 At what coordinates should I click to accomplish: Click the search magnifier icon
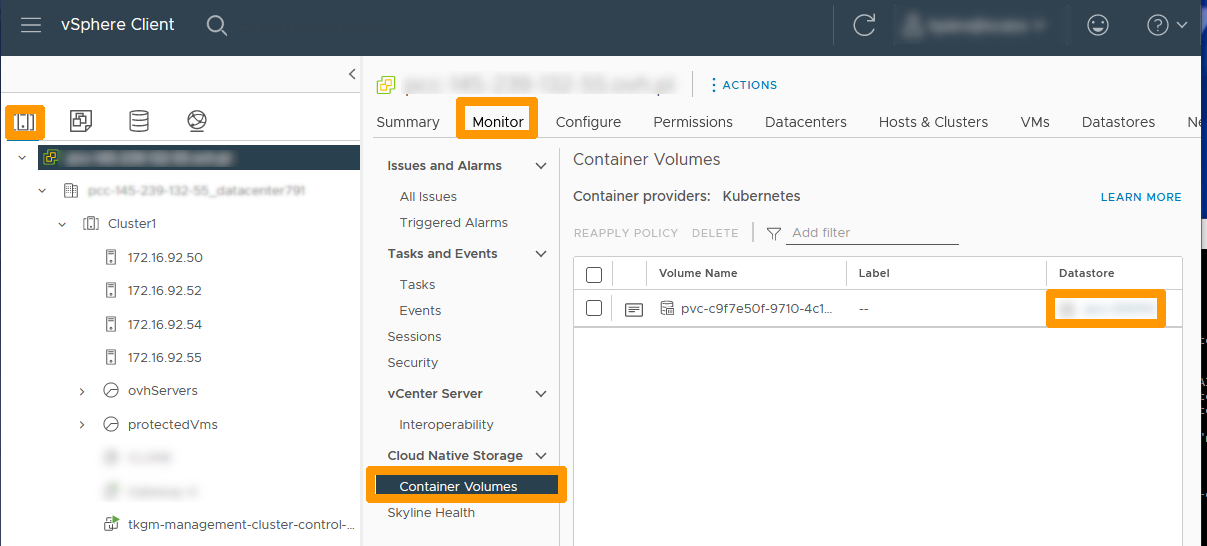click(x=217, y=25)
